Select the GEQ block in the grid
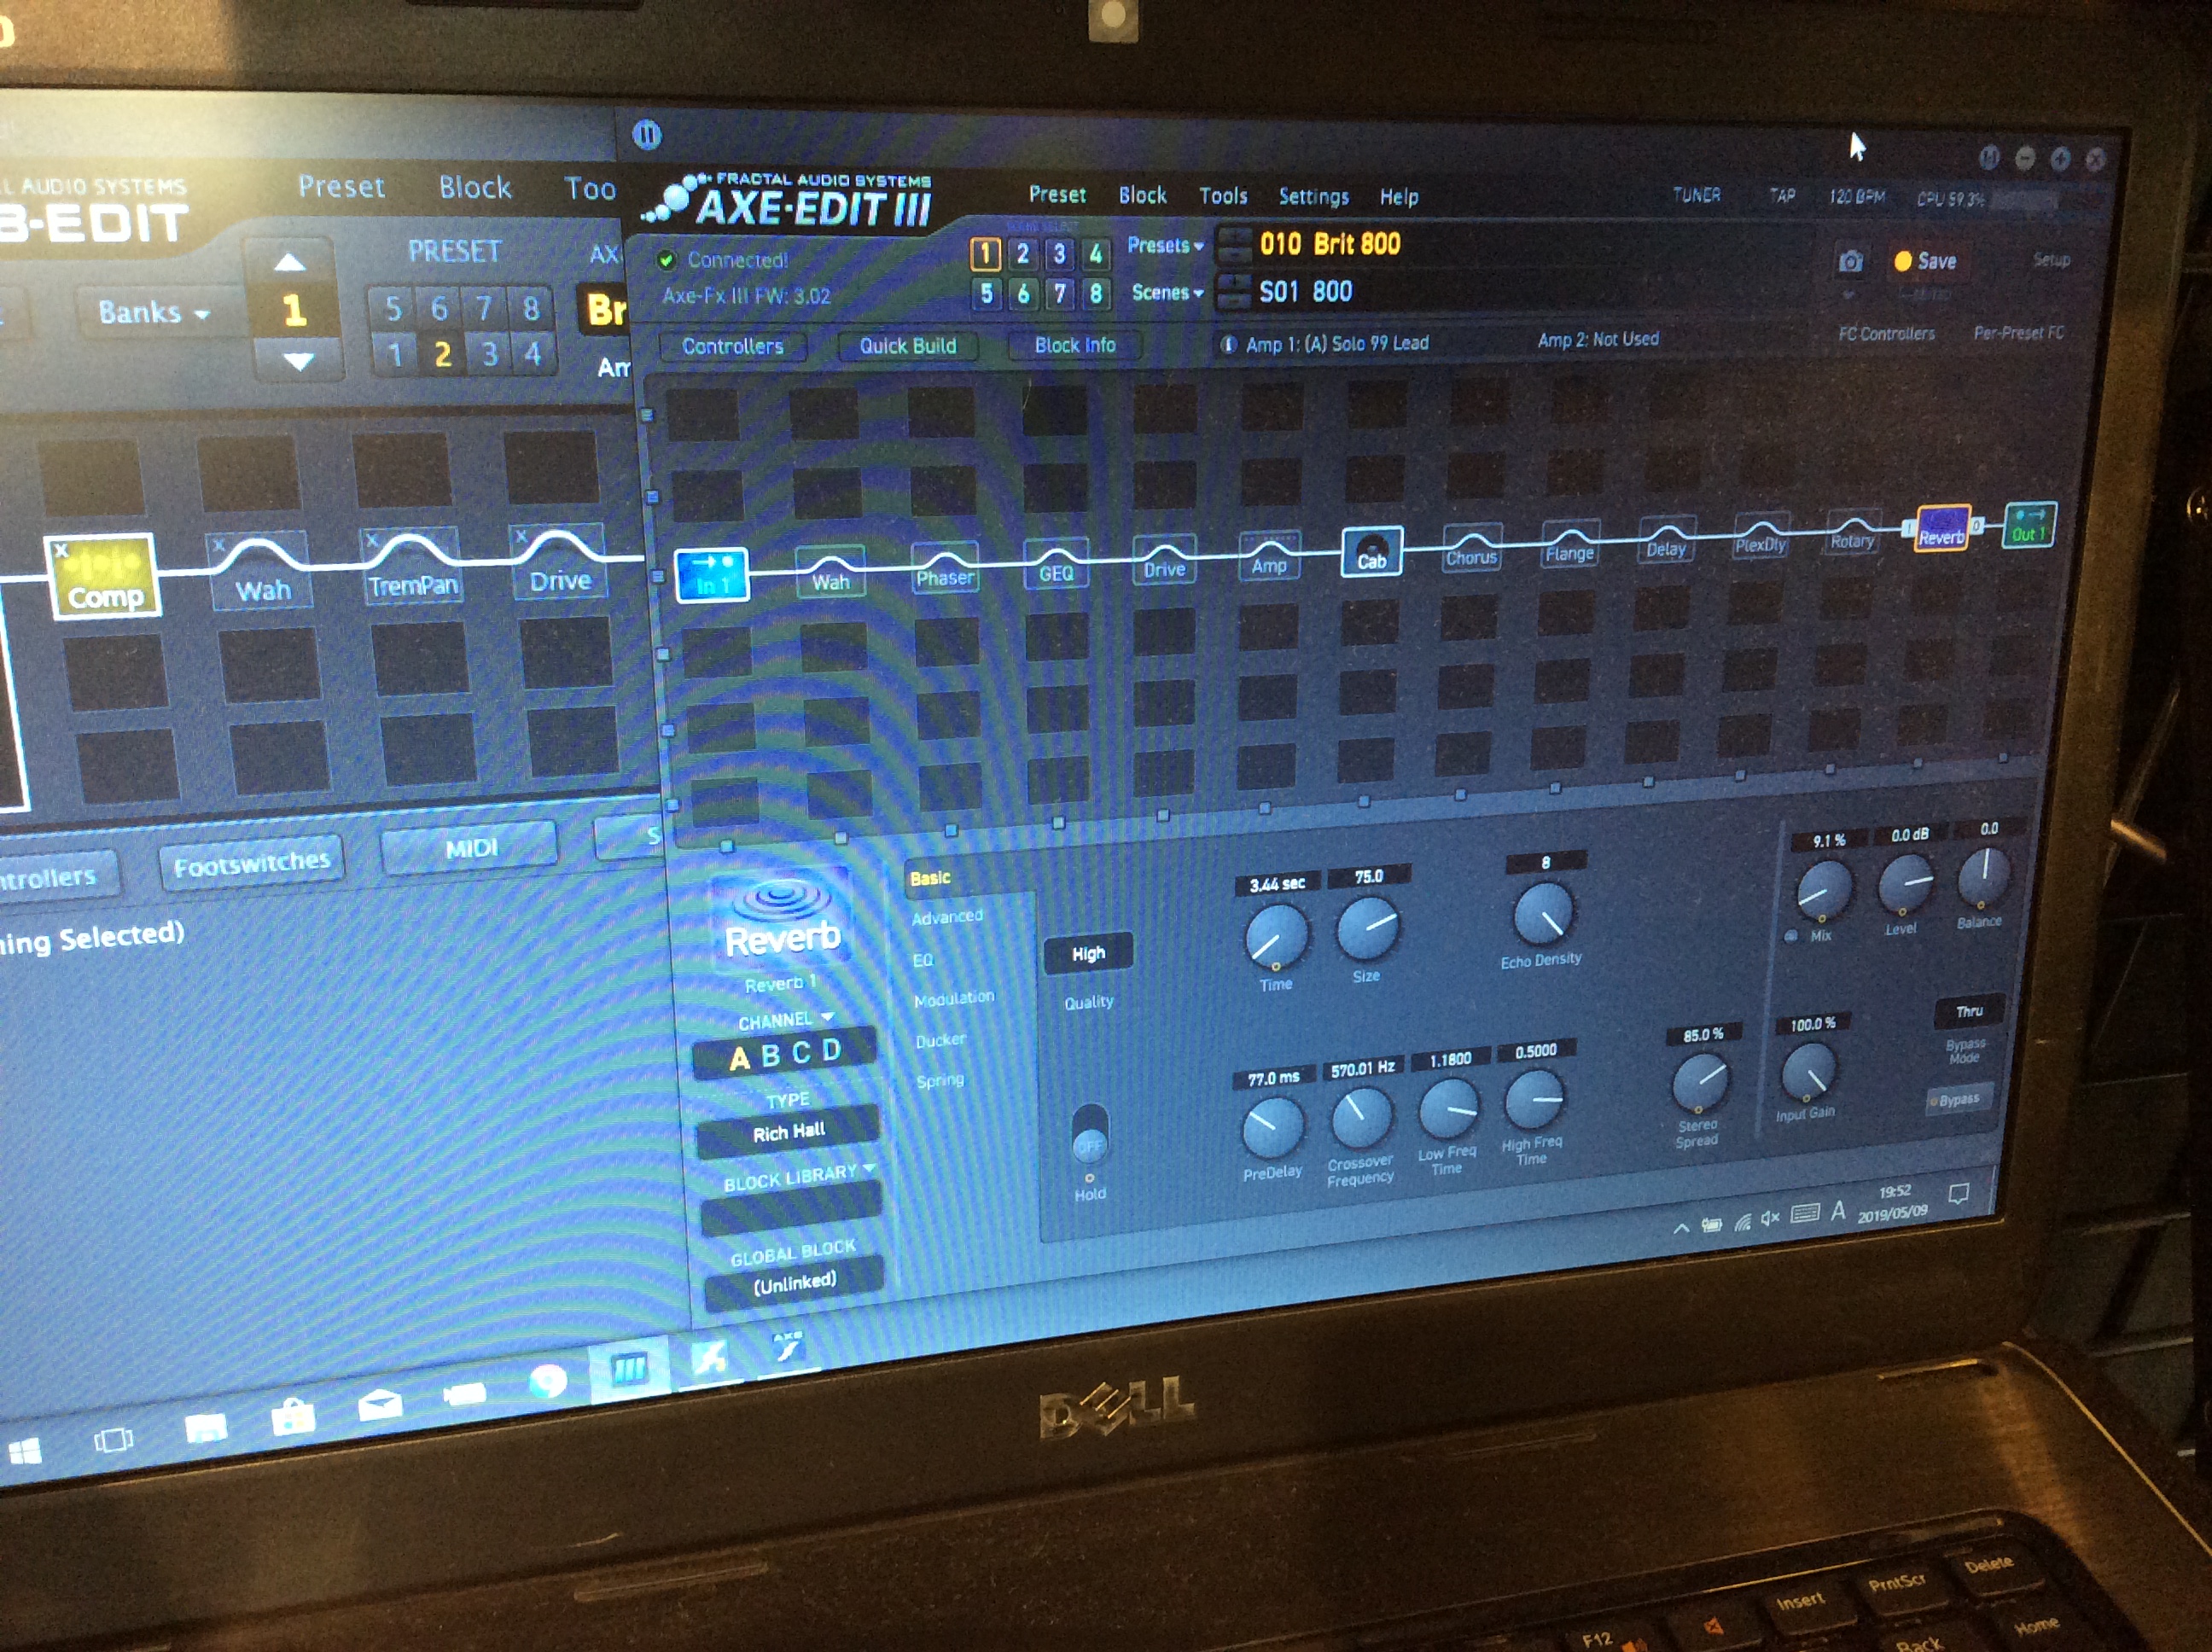This screenshot has height=1652, width=2212. 1056,564
